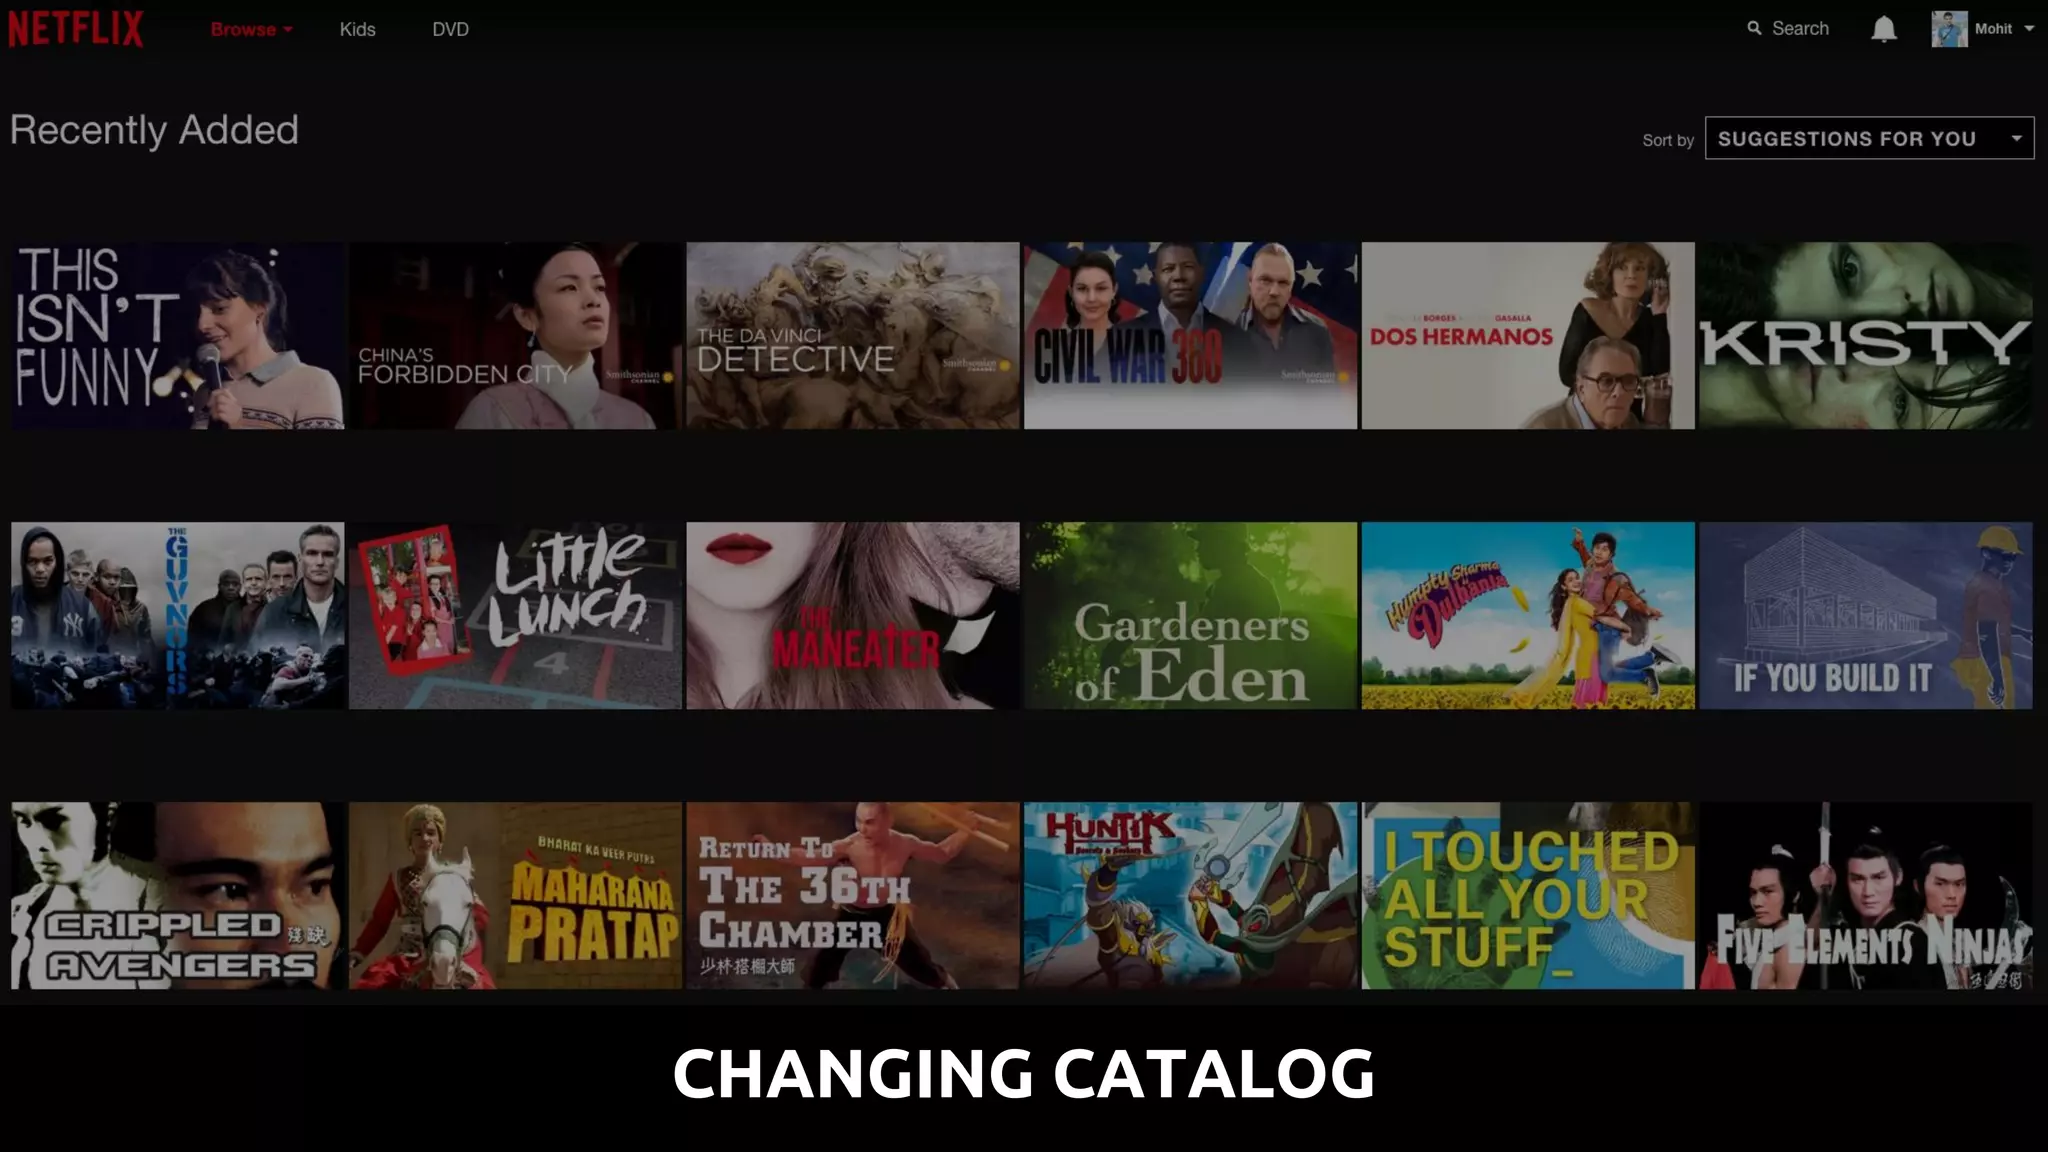Expand the Mohit account dropdown arrow
Viewport: 2048px width, 1152px height.
pyautogui.click(x=2029, y=29)
